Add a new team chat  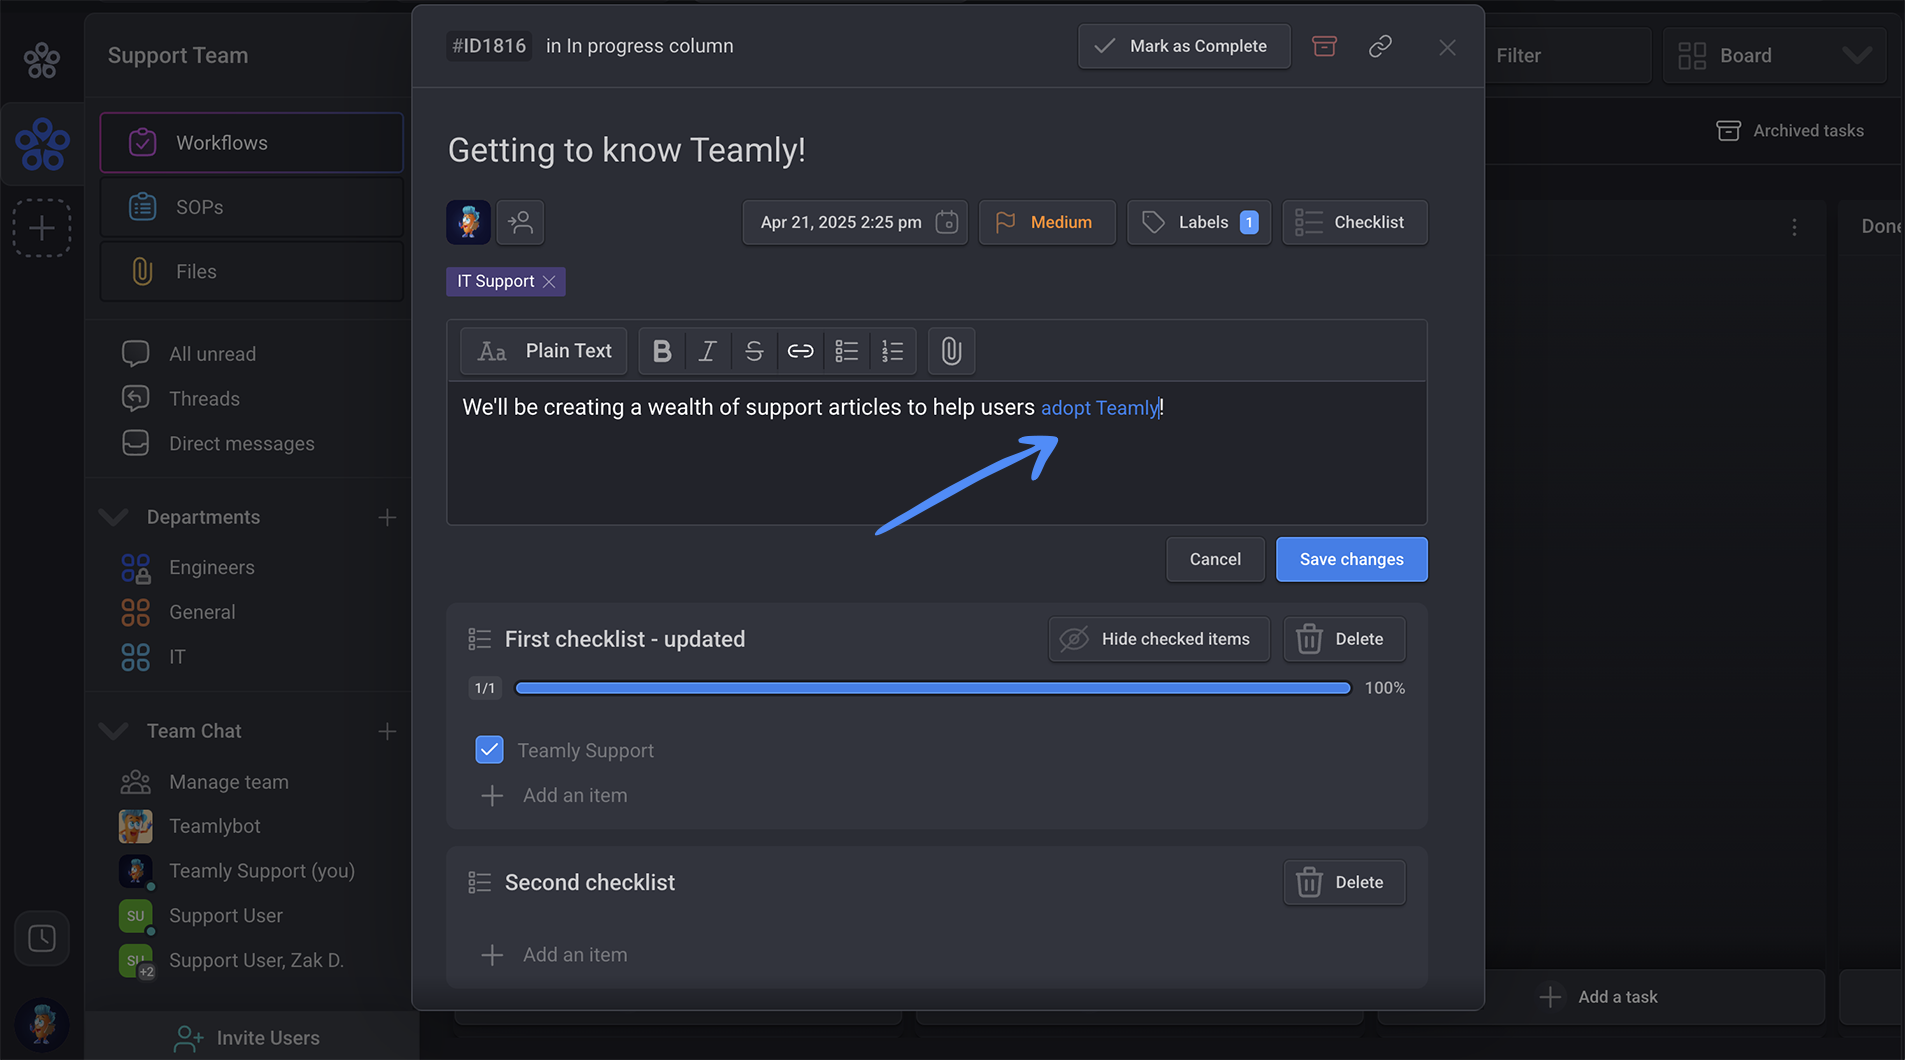387,731
